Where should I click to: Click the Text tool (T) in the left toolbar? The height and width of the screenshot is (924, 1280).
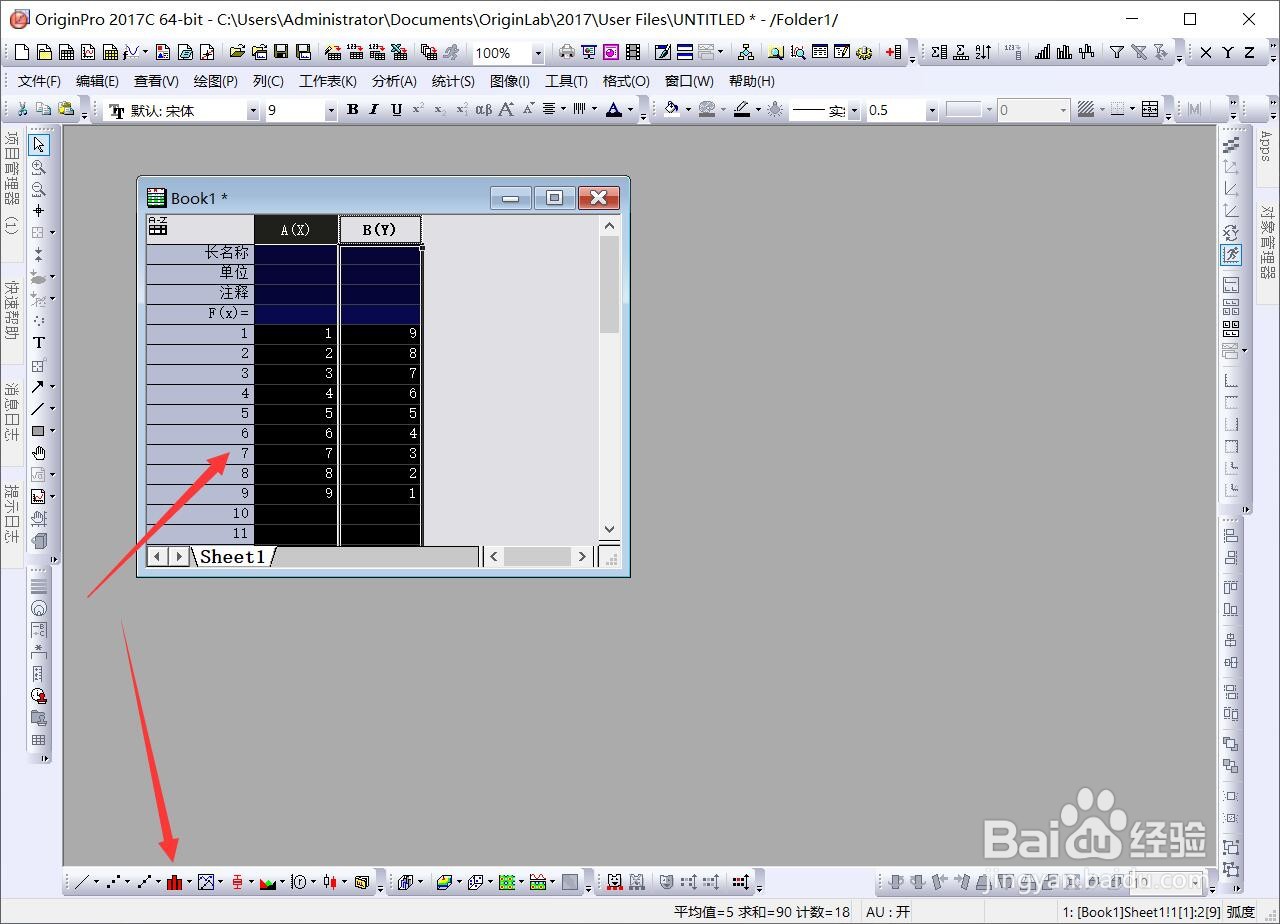coord(39,343)
